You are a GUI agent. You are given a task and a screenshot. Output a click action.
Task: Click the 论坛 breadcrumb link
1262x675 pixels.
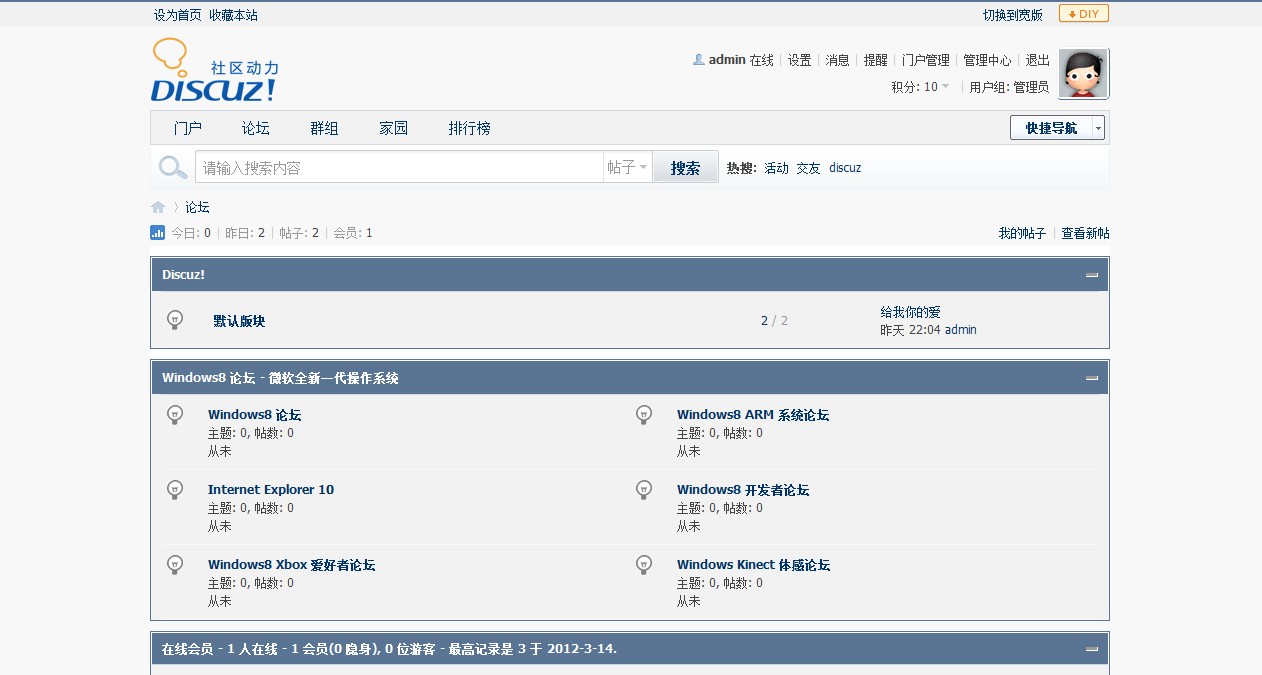(197, 207)
